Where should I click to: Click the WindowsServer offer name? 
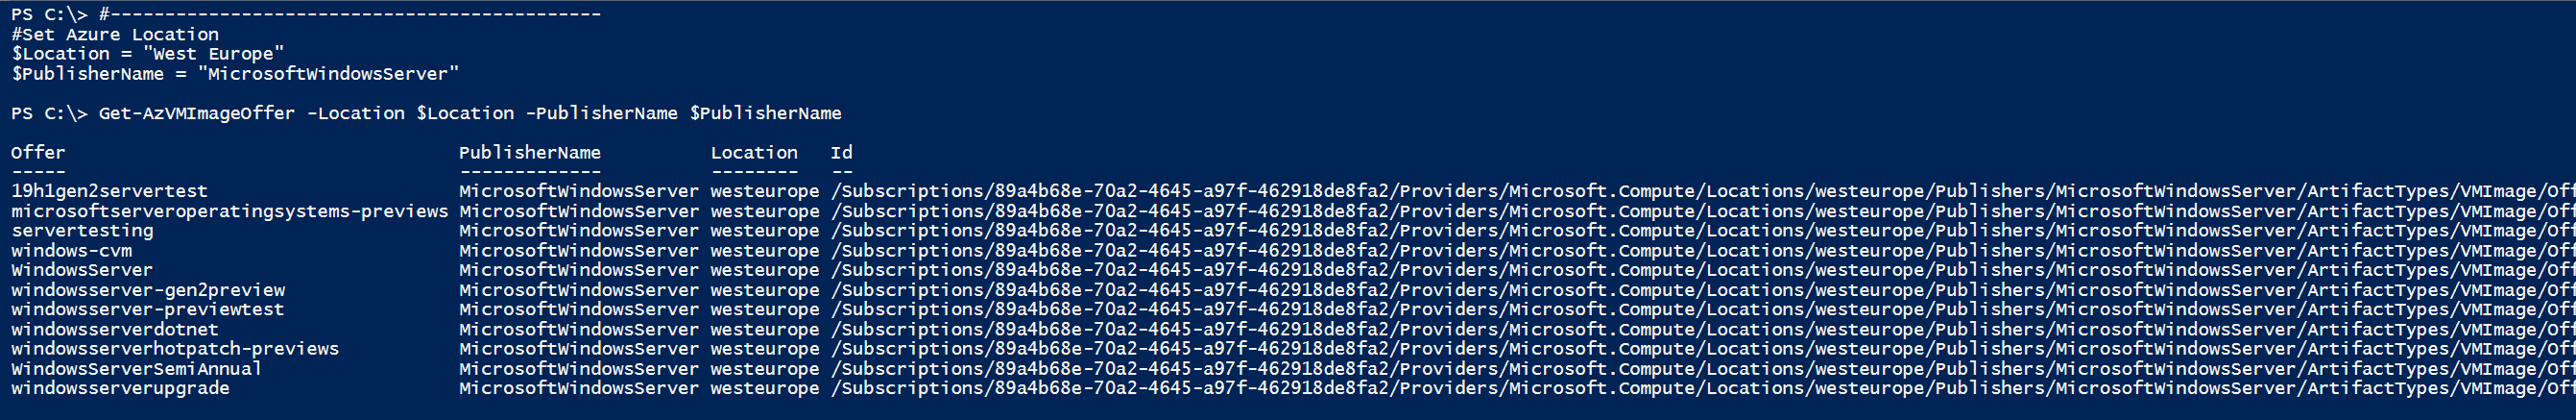click(x=82, y=270)
